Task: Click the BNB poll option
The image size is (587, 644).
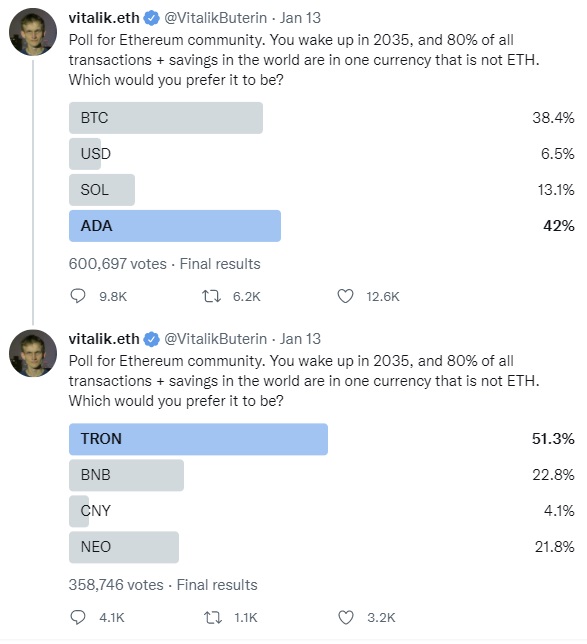Action: (126, 475)
